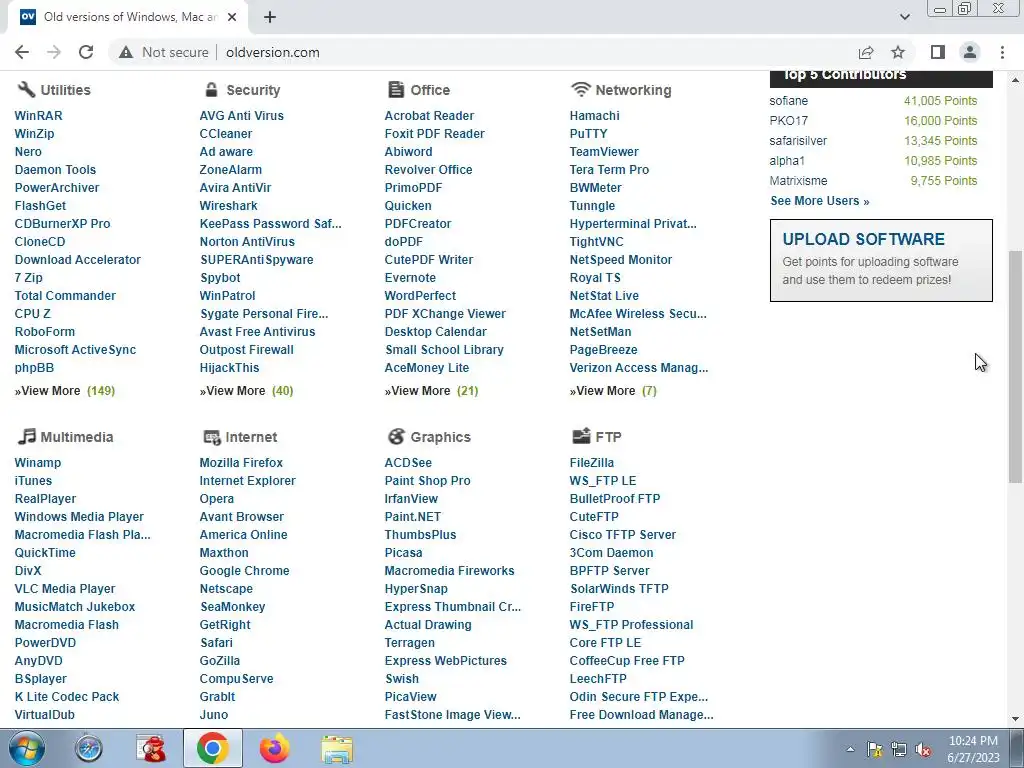Open the browser side panel
Image resolution: width=1024 pixels, height=768 pixels.
(x=937, y=52)
